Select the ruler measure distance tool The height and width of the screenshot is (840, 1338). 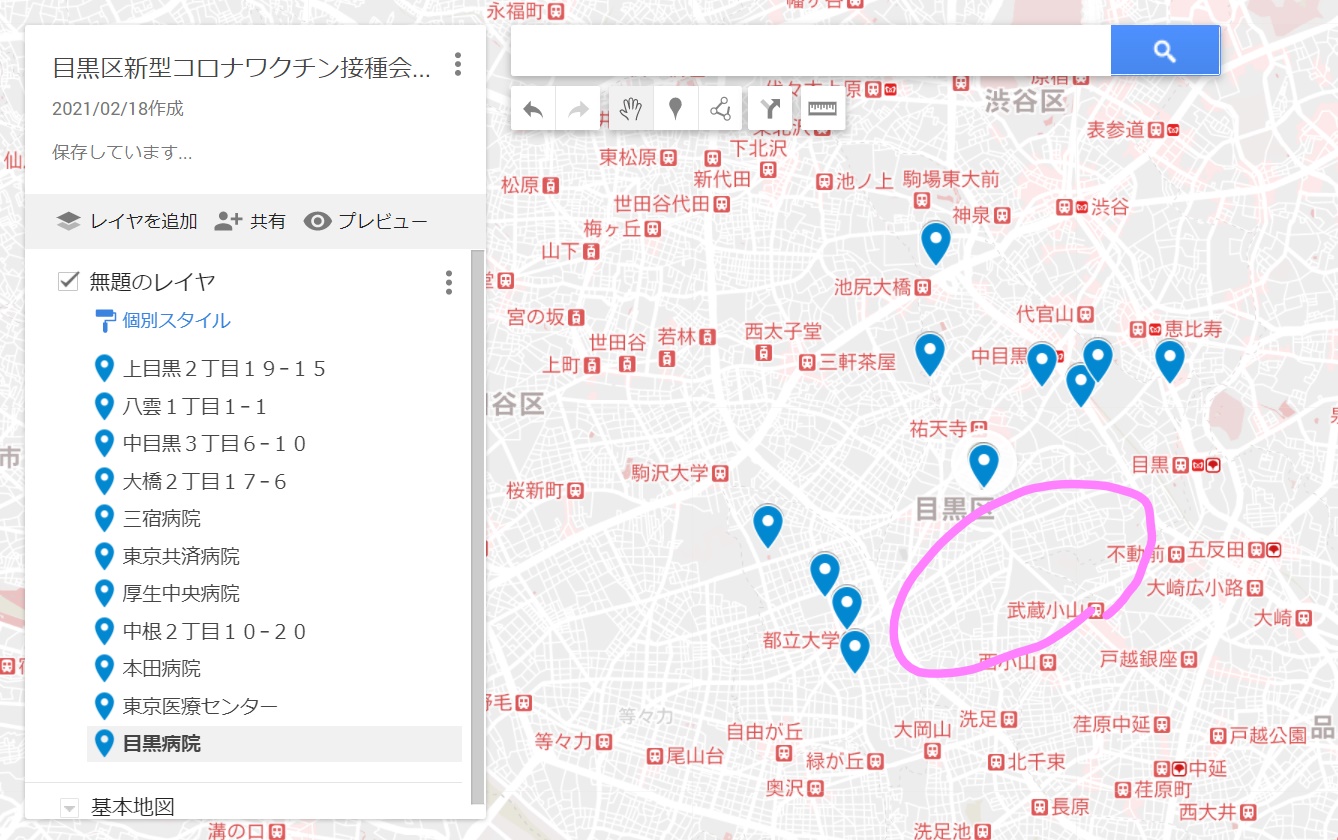pyautogui.click(x=822, y=109)
